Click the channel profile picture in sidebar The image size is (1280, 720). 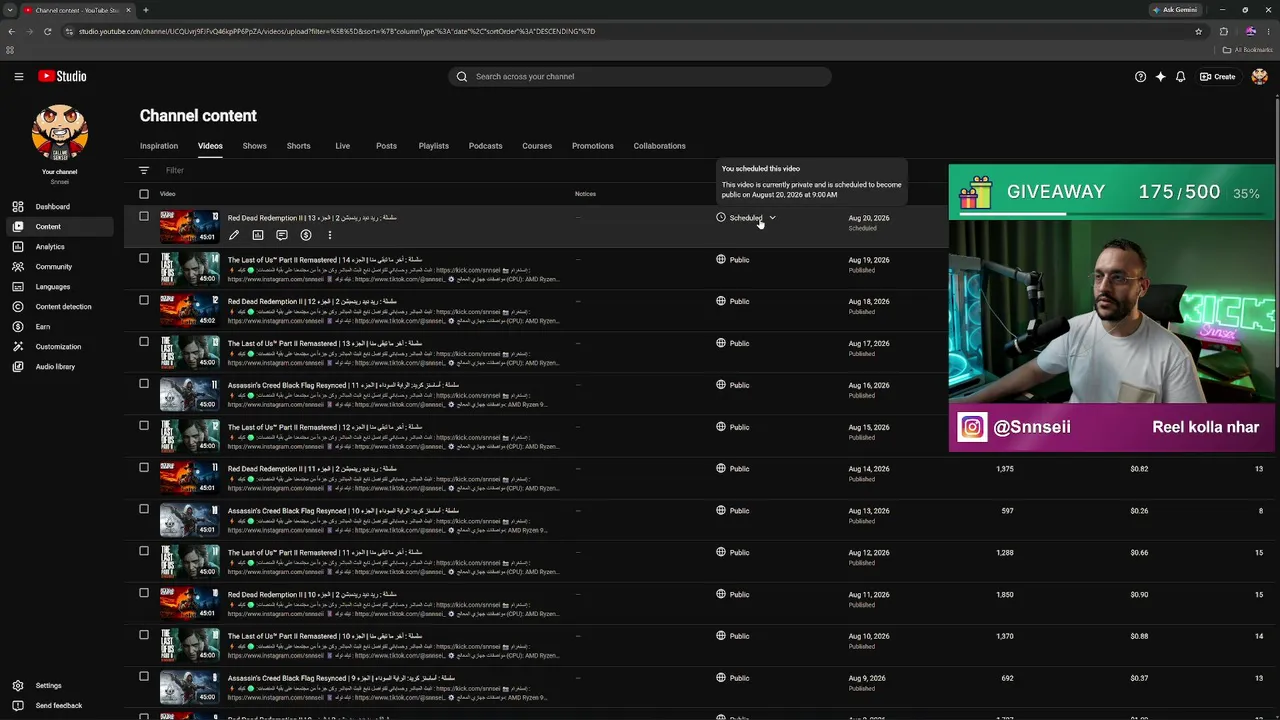[60, 133]
